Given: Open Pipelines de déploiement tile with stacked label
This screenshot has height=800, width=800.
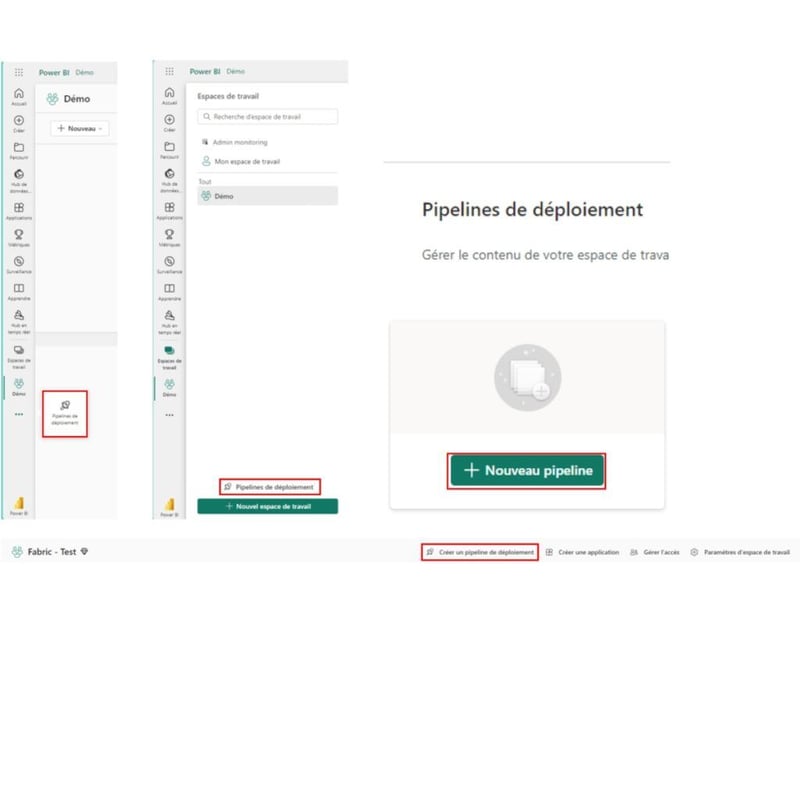Looking at the screenshot, I should pyautogui.click(x=65, y=412).
